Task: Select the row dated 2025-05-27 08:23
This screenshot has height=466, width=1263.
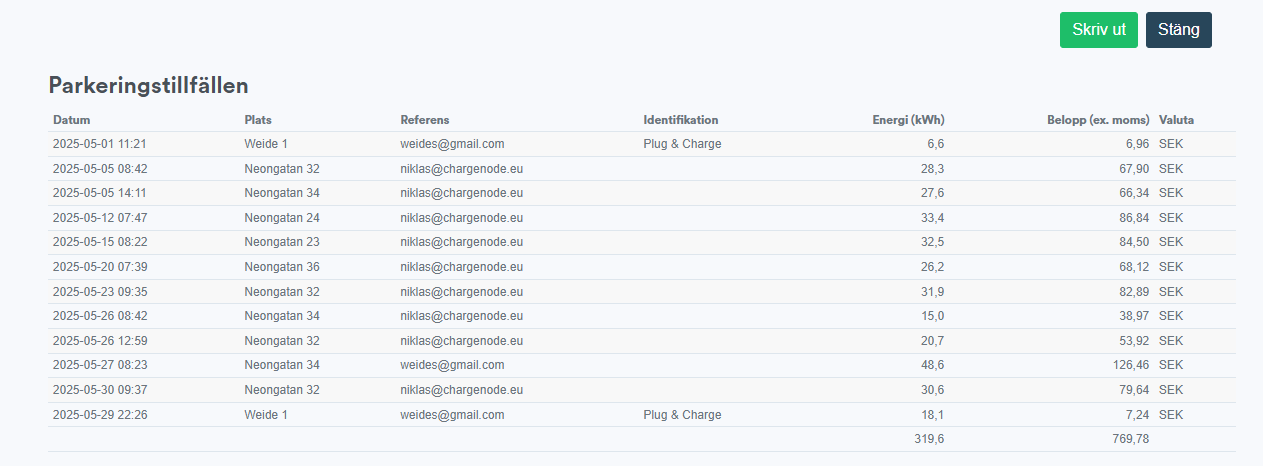Action: click(x=641, y=366)
